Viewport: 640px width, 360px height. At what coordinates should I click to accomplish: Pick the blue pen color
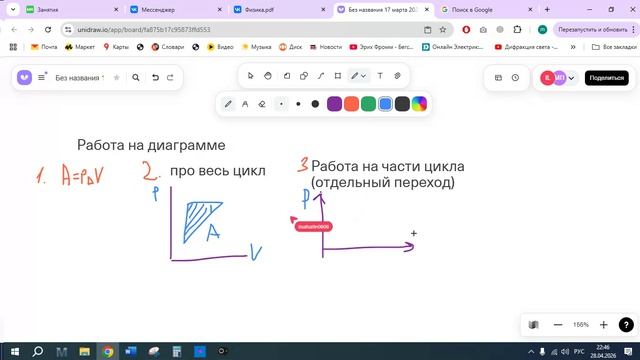click(x=385, y=104)
